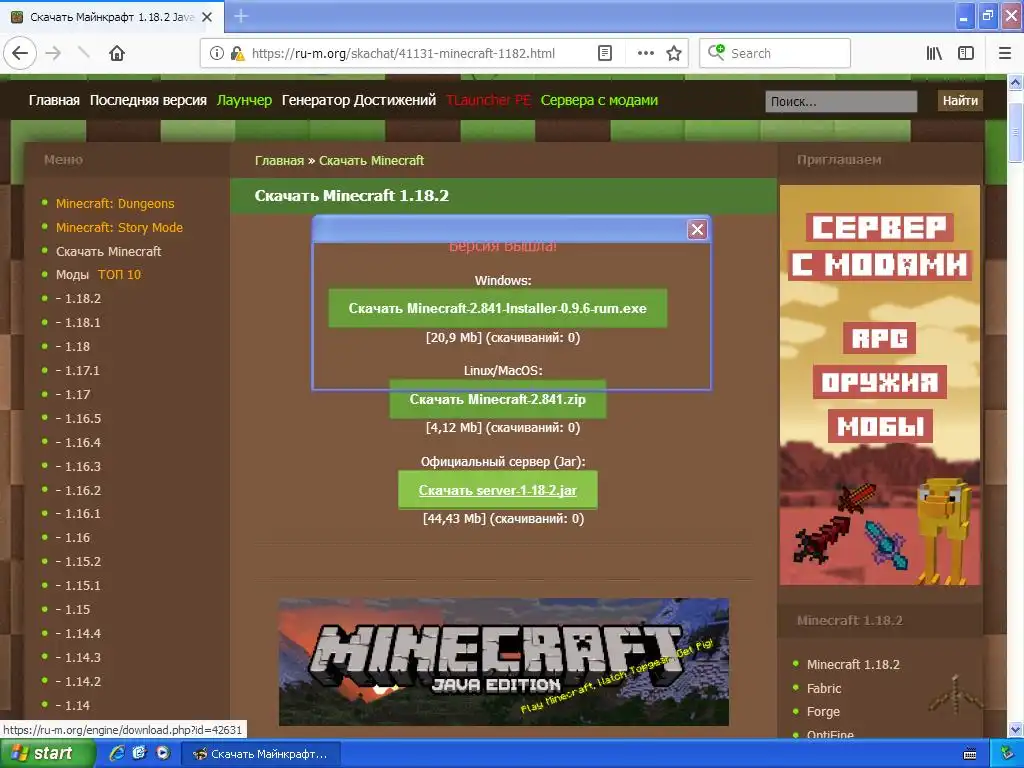Screen dimensions: 1024x768
Task: Open TLauncher PE menu item
Action: tap(488, 101)
